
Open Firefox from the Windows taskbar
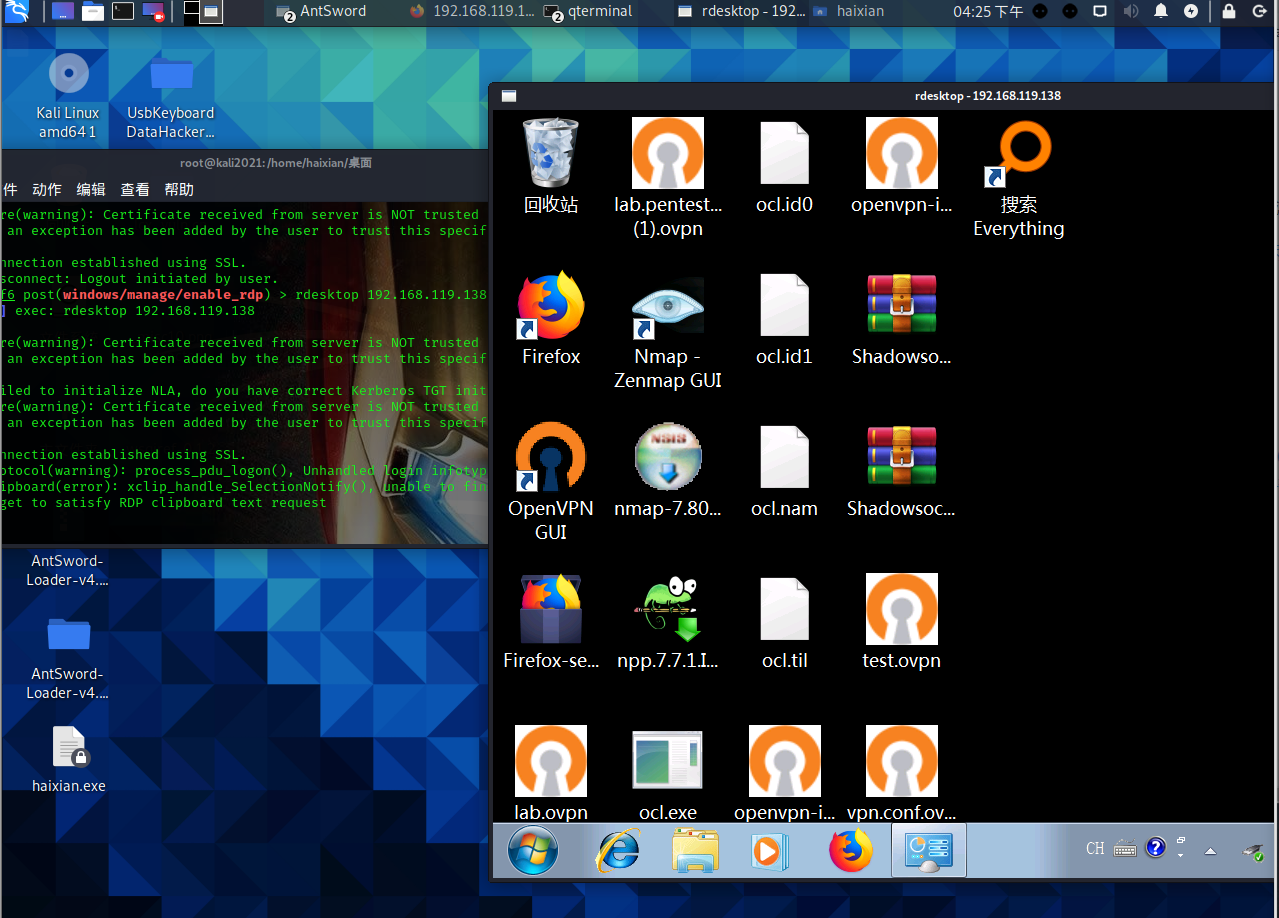[x=851, y=851]
